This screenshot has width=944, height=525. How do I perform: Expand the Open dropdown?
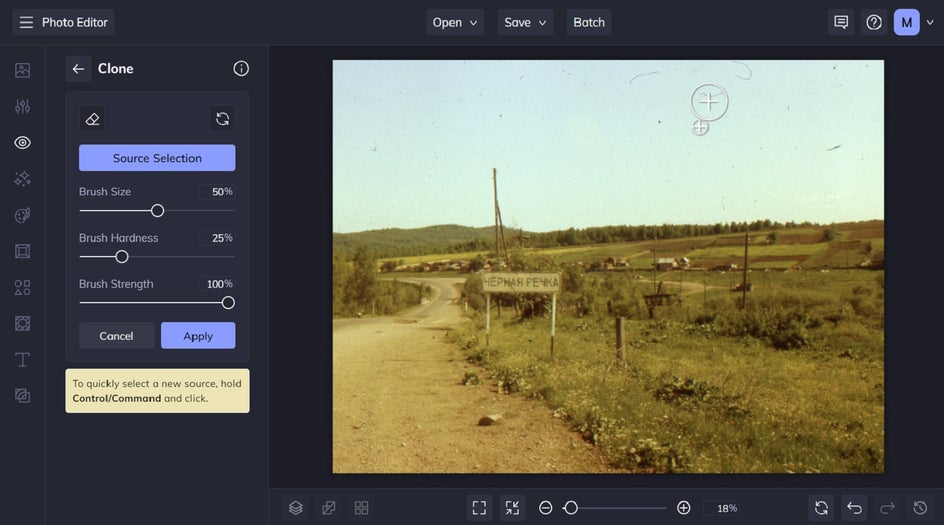pyautogui.click(x=455, y=22)
